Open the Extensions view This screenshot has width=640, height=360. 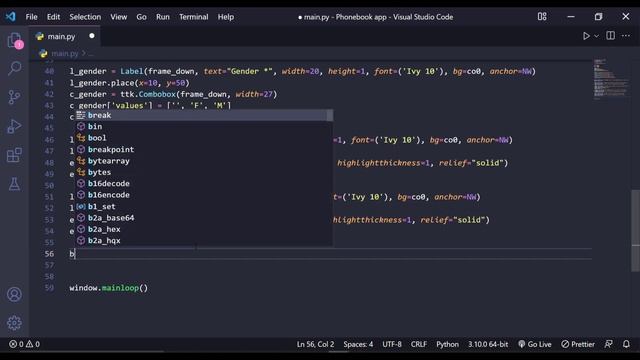[x=14, y=155]
